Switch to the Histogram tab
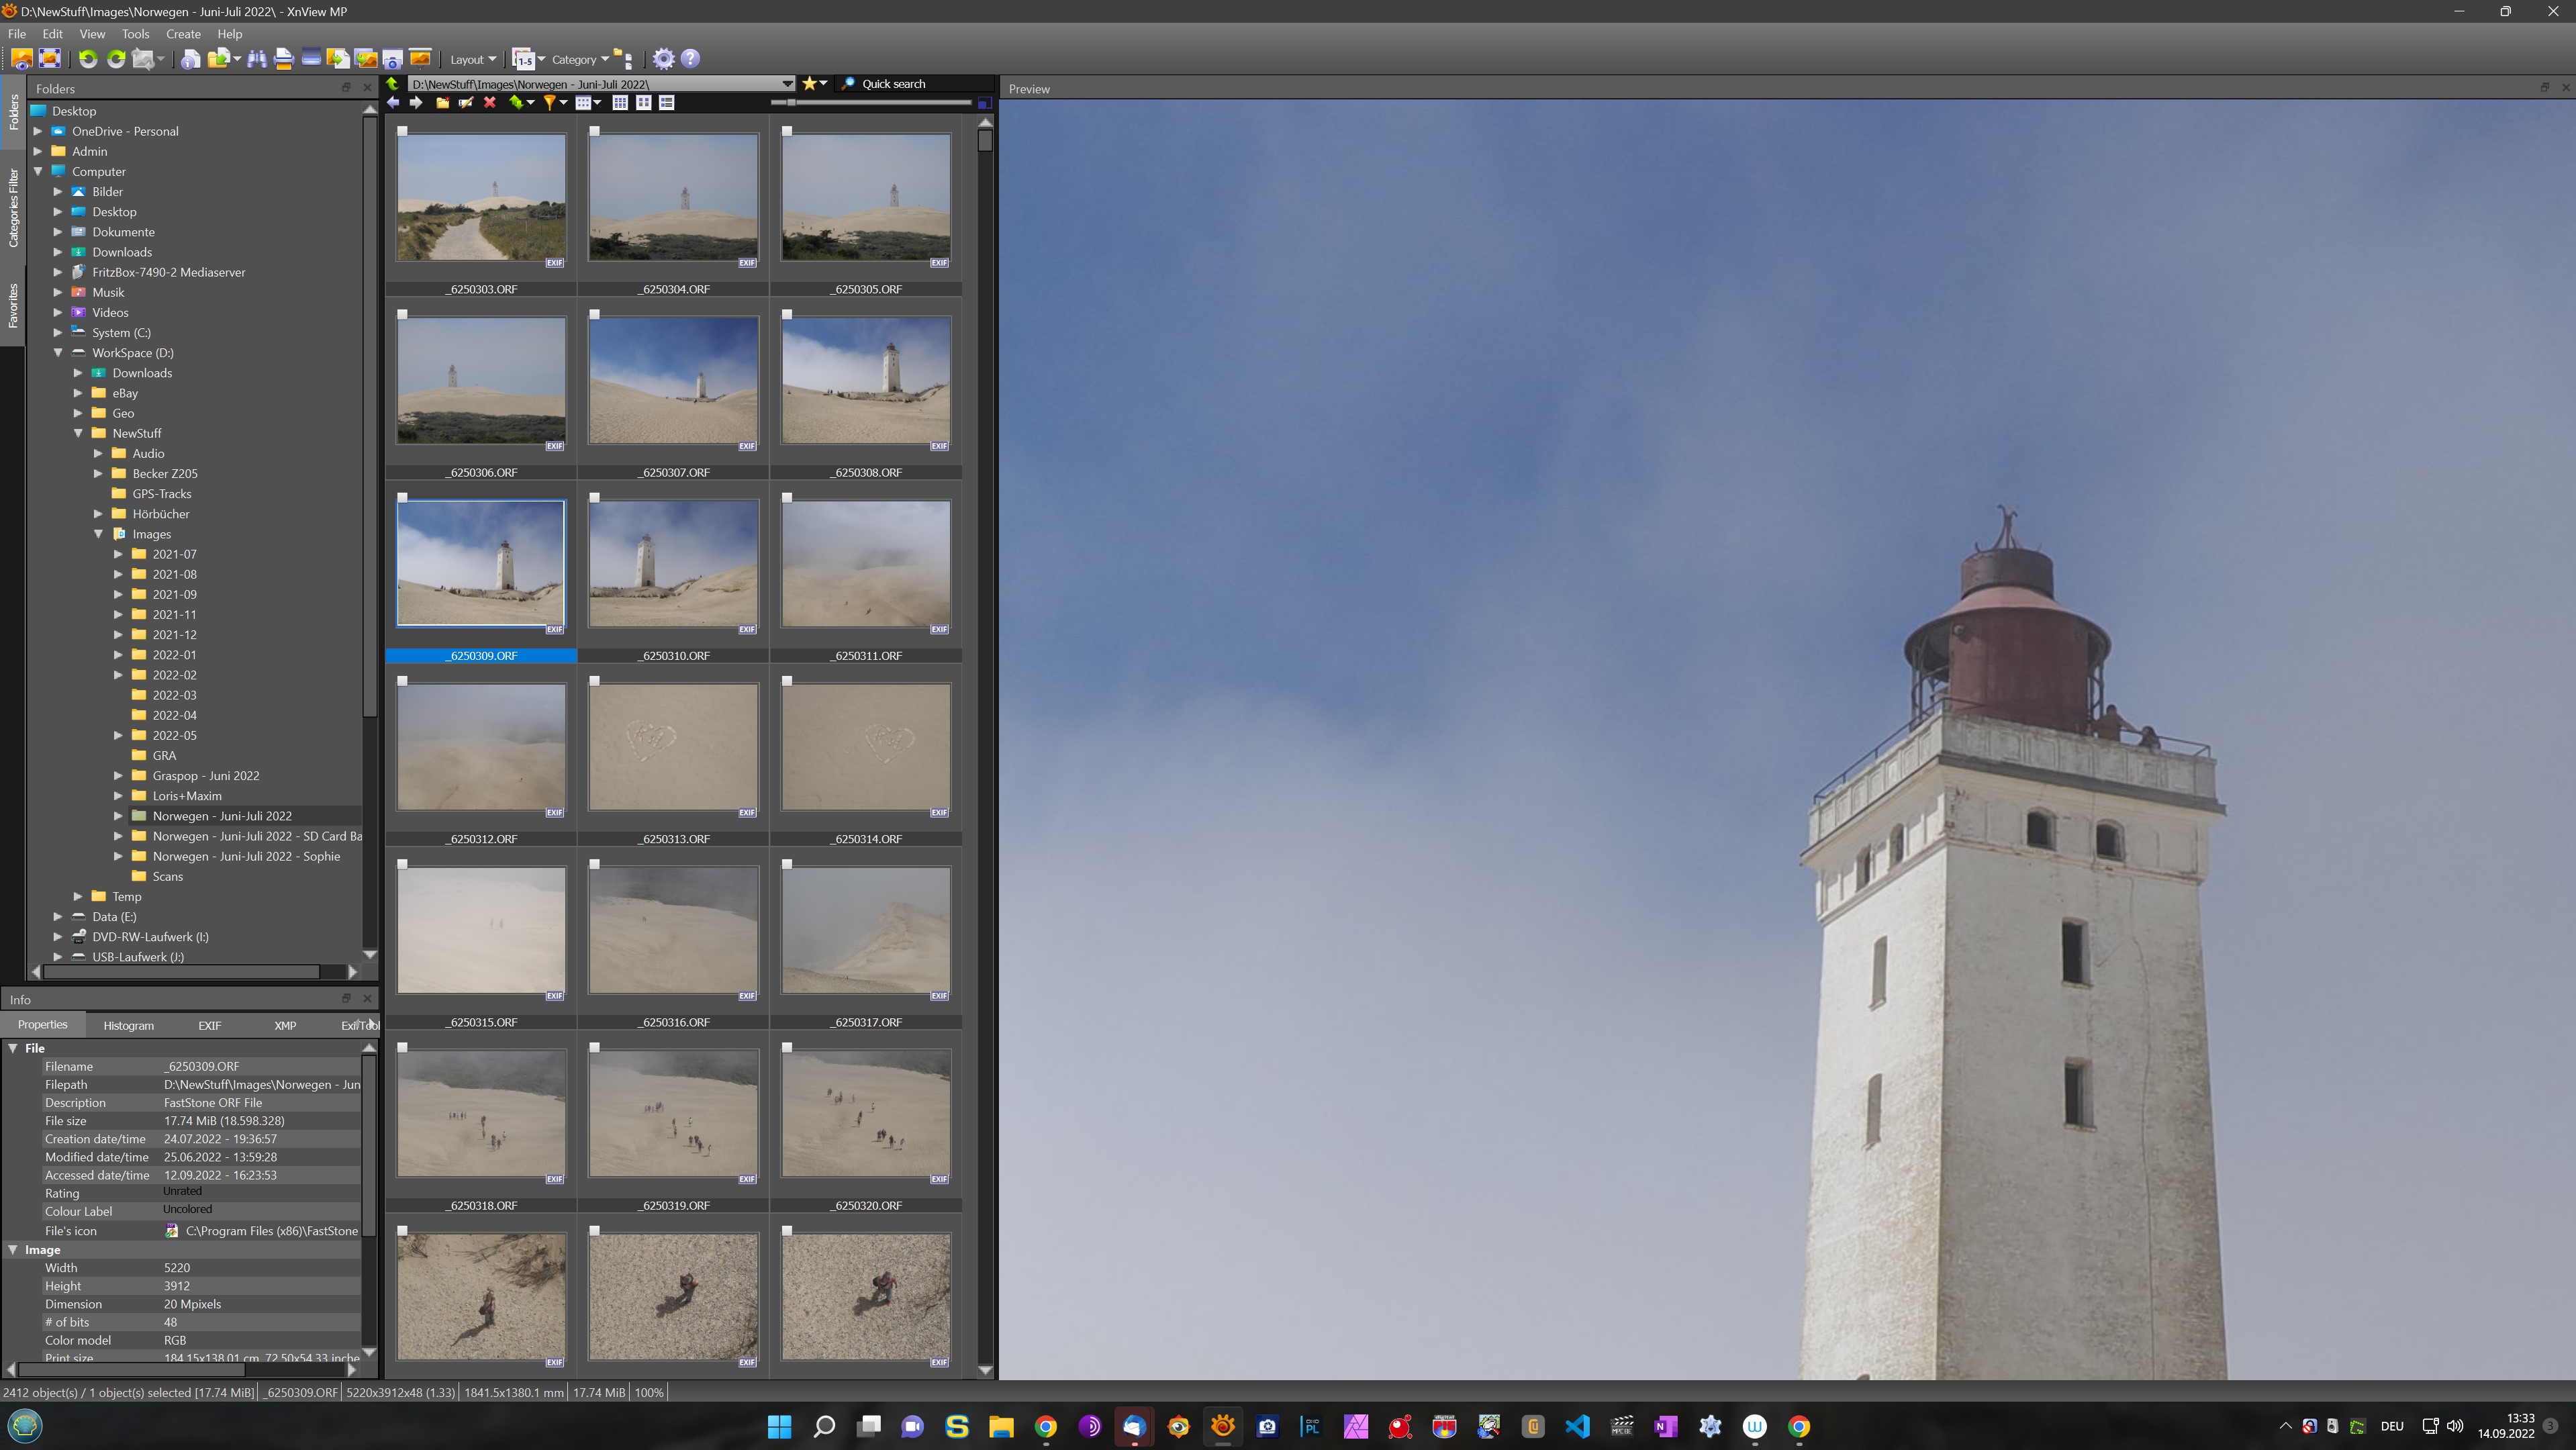The image size is (2576, 1450). pyautogui.click(x=128, y=1025)
